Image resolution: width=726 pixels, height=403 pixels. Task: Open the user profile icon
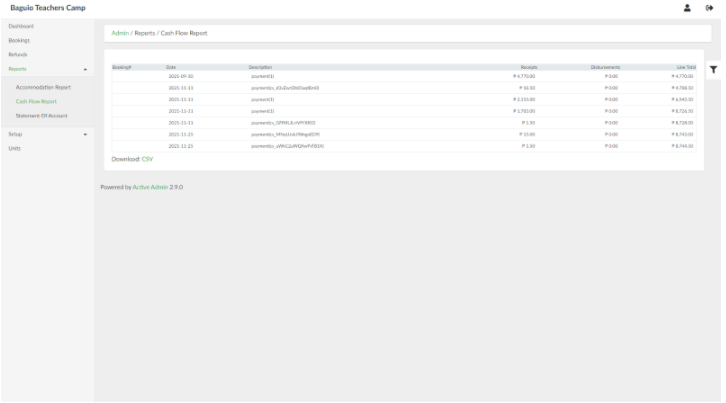687,8
